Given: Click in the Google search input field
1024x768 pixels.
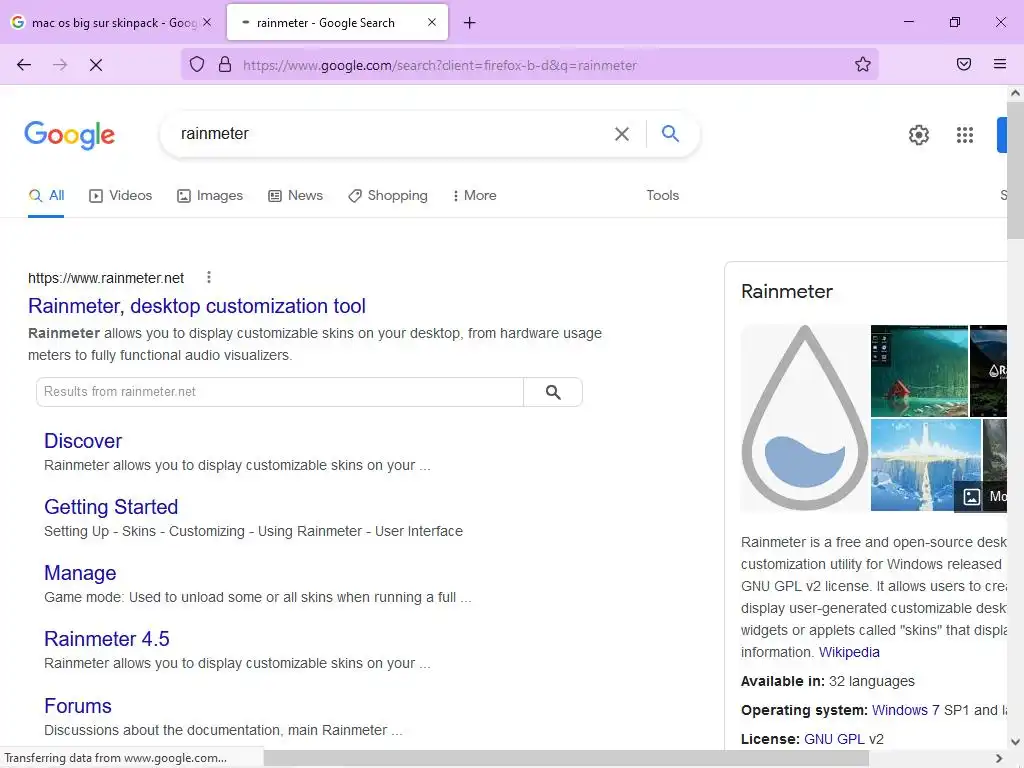Looking at the screenshot, I should [392, 134].
